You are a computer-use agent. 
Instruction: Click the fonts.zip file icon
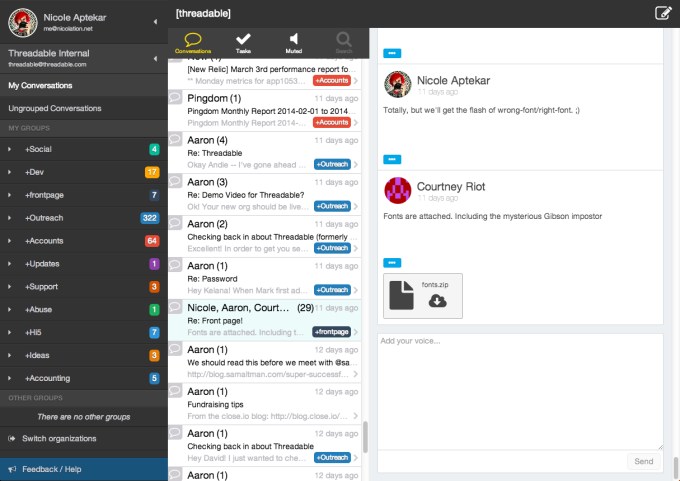click(x=401, y=295)
